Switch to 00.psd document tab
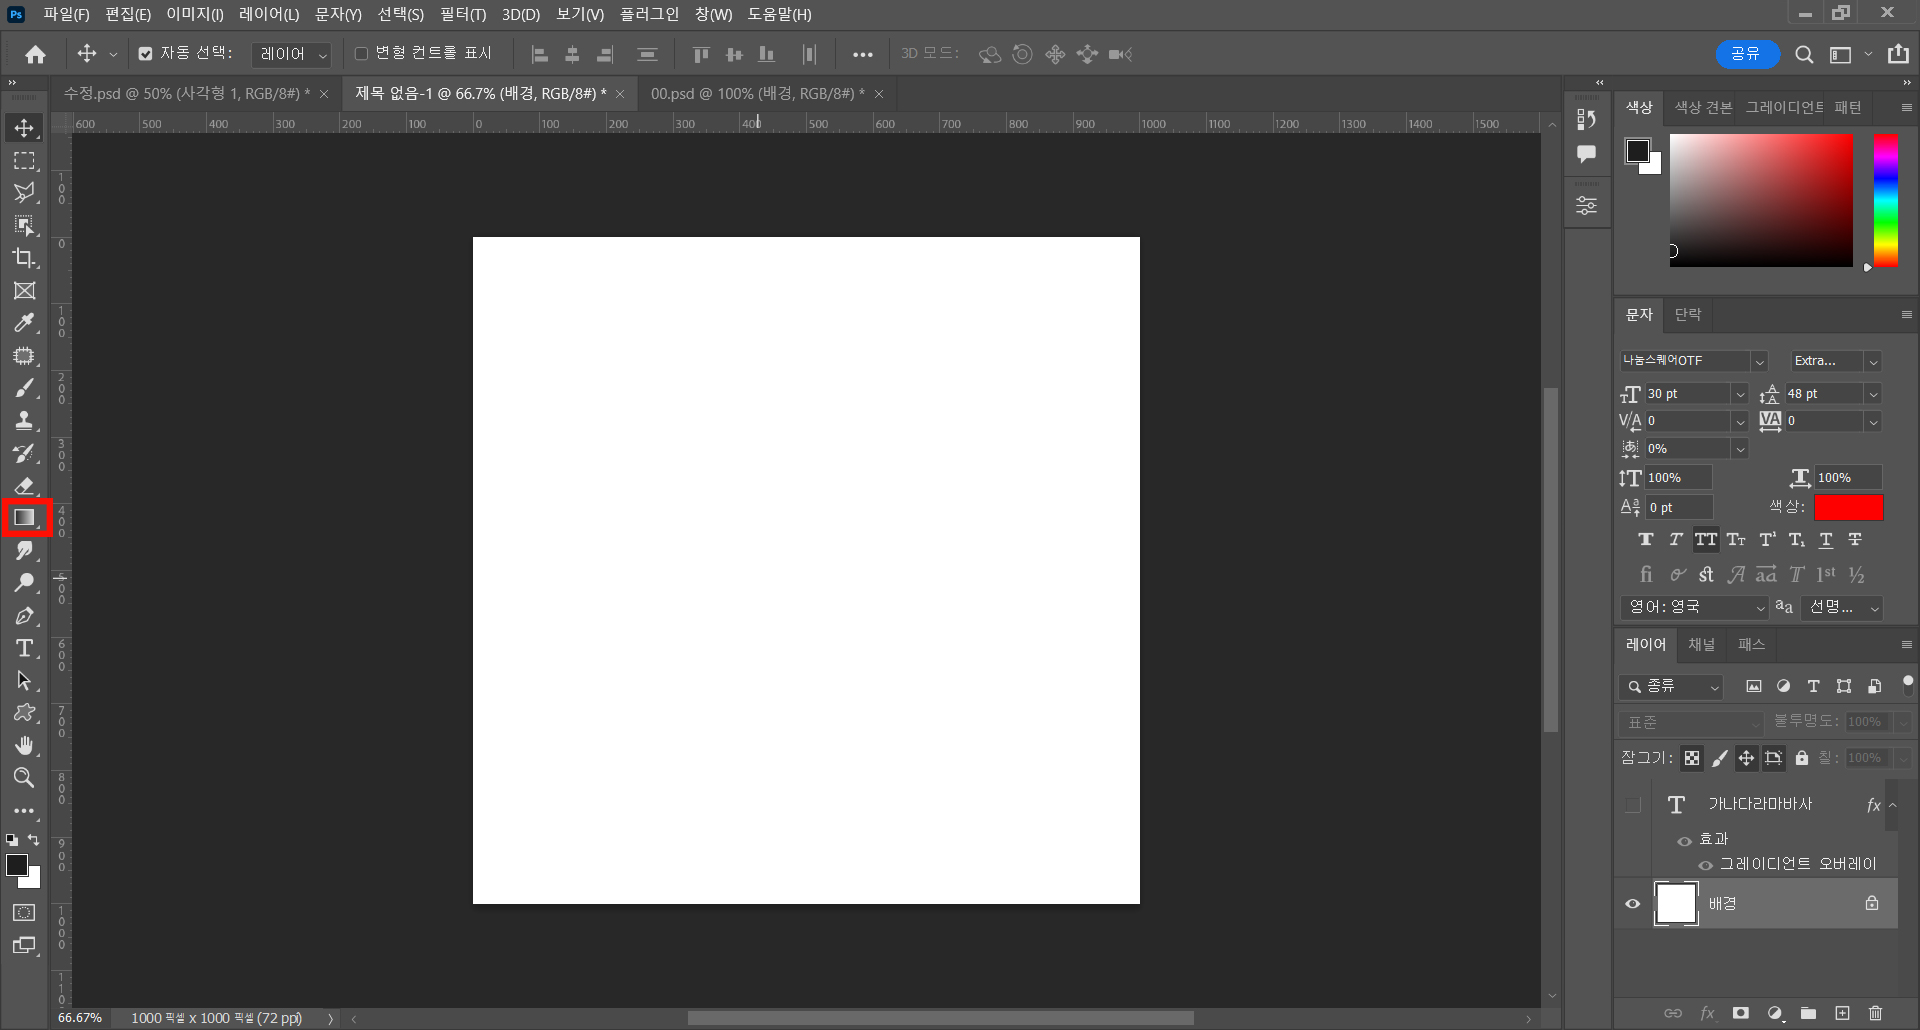This screenshot has height=1030, width=1920. 758,94
